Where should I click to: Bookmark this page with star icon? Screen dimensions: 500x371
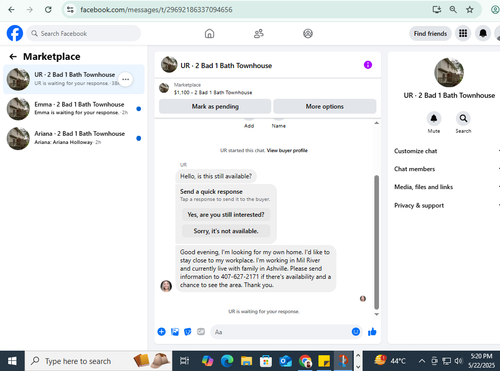pos(470,10)
